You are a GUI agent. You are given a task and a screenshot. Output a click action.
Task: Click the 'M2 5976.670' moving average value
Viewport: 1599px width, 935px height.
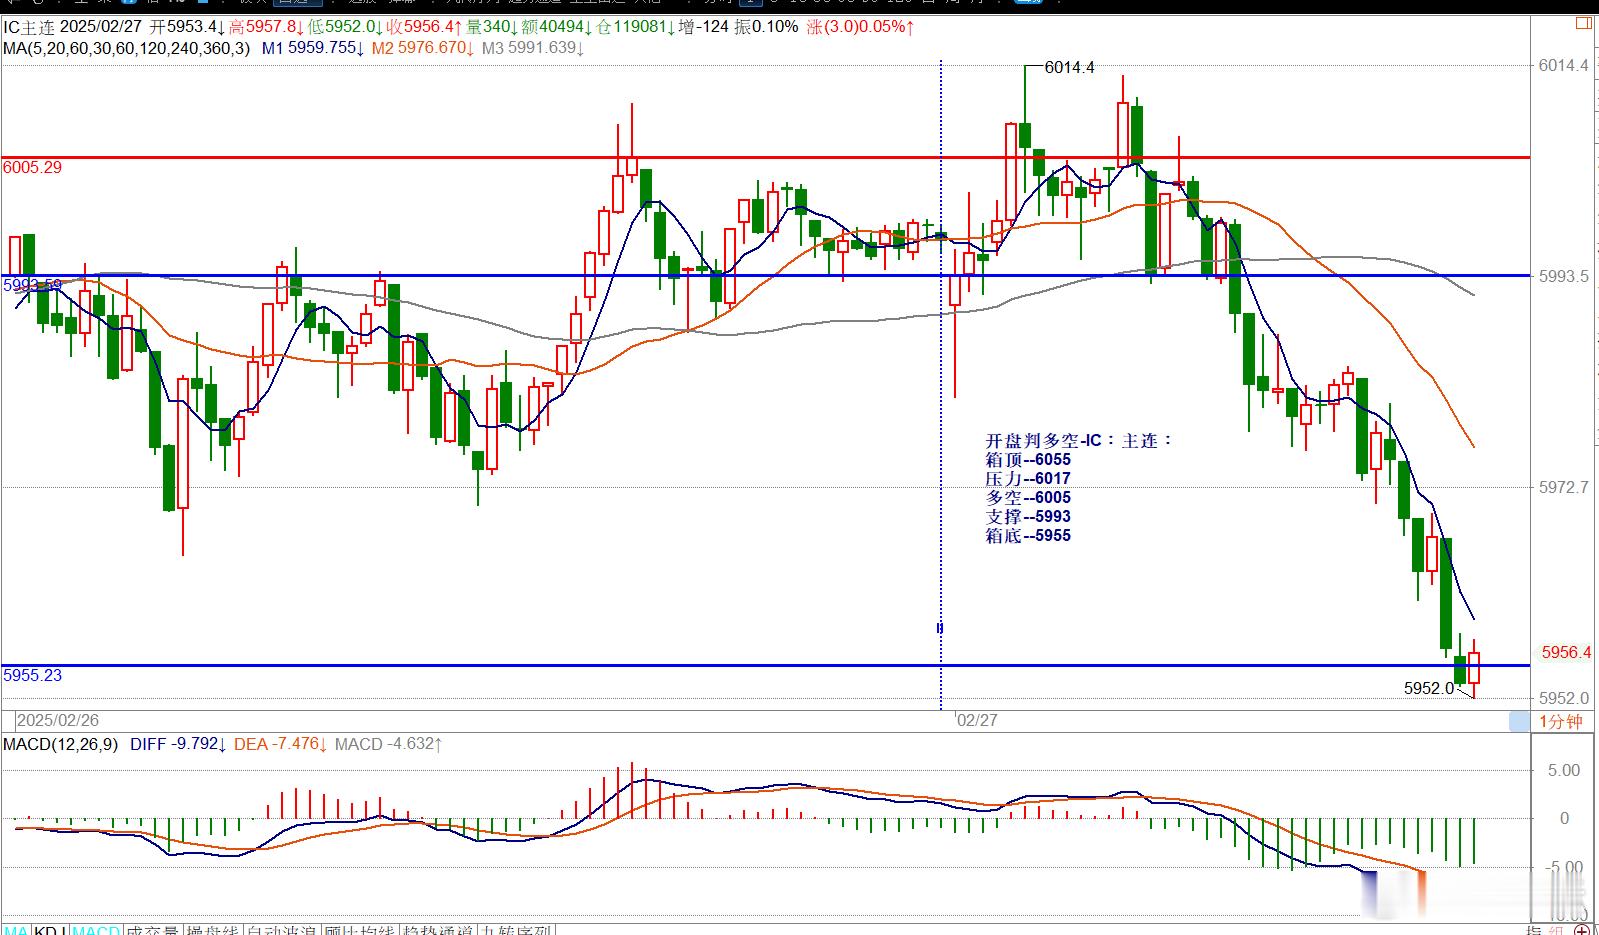pyautogui.click(x=421, y=47)
